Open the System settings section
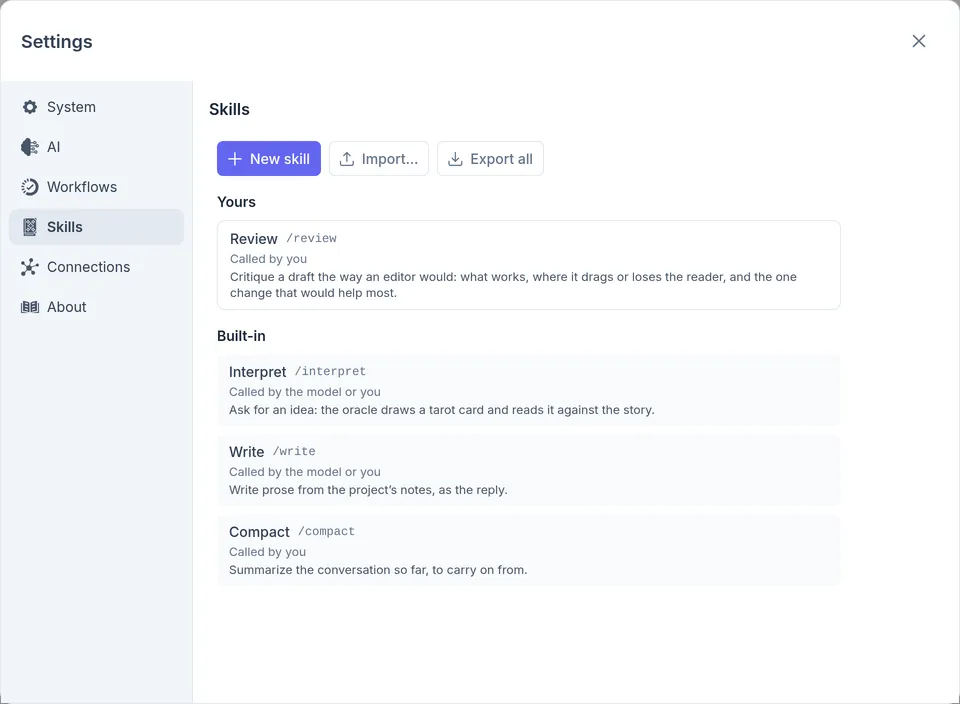The width and height of the screenshot is (960, 704). tap(96, 107)
